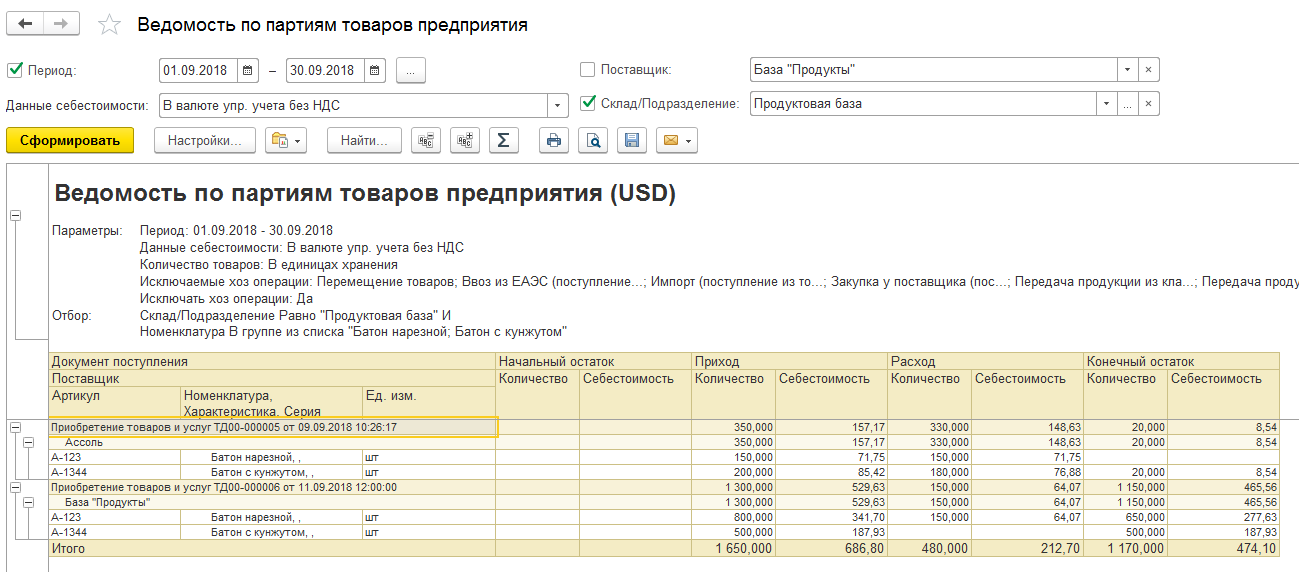Viewport: 1299px width, 572px height.
Task: Click income cost 187,93 cell
Action: (832, 532)
